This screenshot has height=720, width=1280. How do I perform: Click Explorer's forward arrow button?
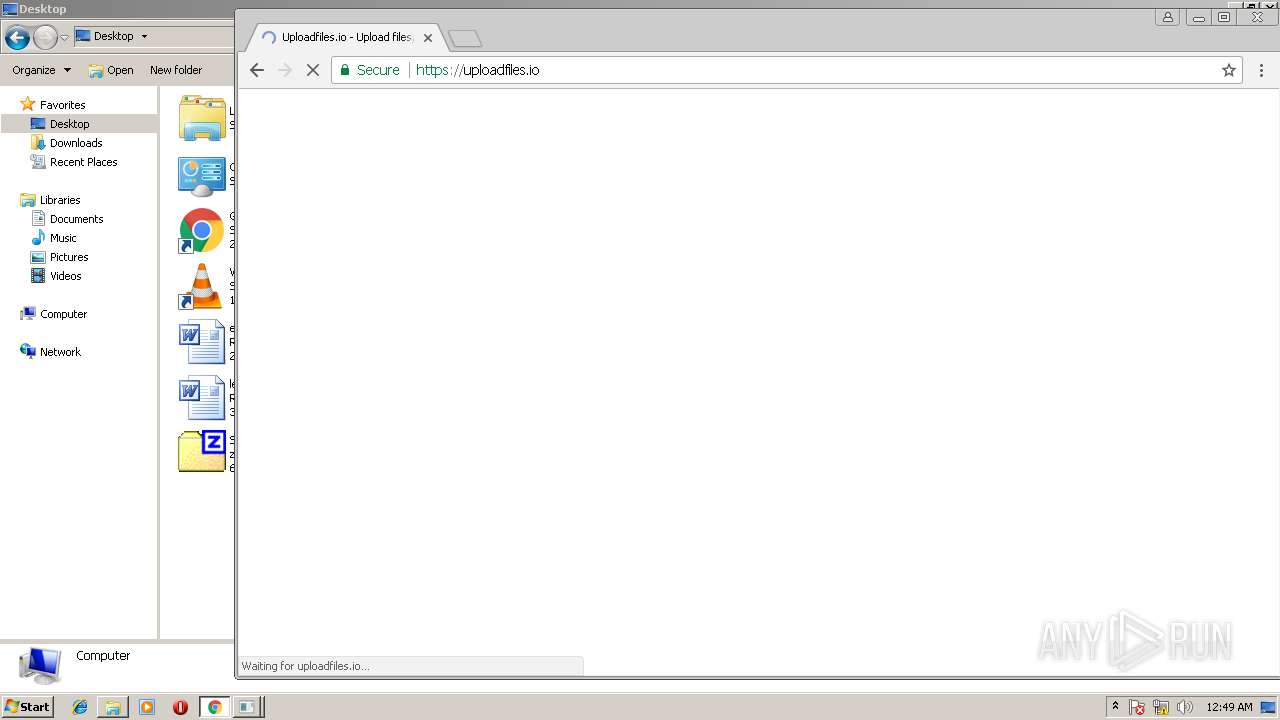45,38
